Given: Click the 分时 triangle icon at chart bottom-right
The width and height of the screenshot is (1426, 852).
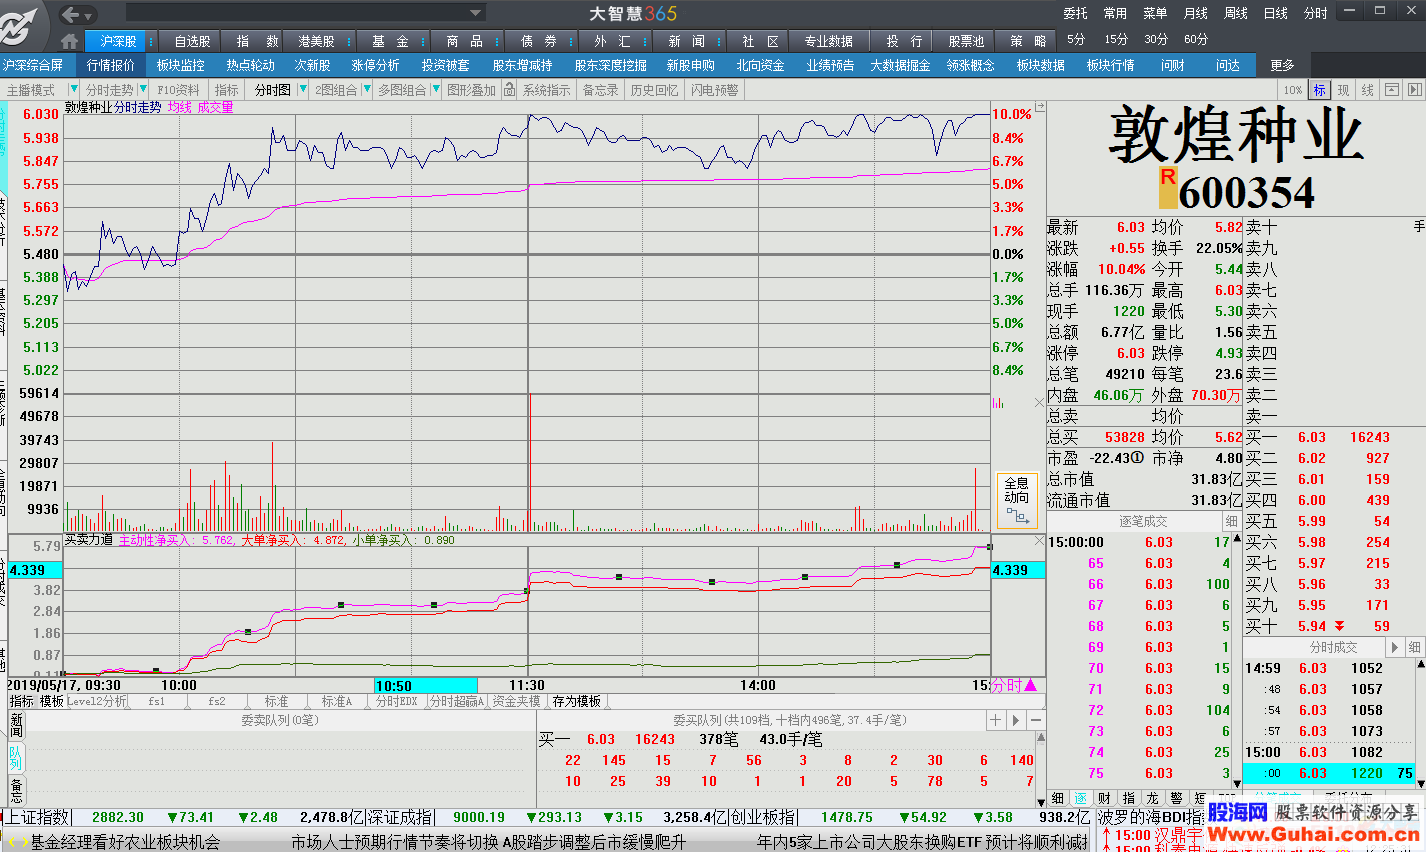Looking at the screenshot, I should pos(1031,685).
